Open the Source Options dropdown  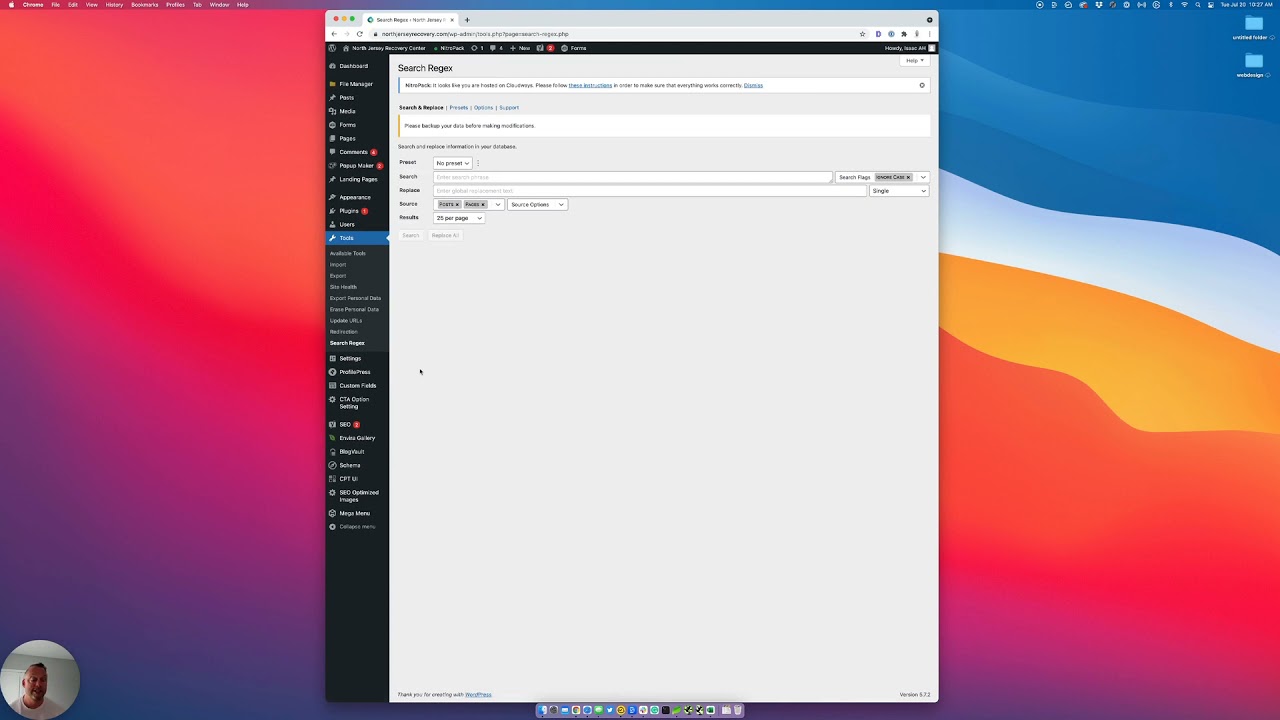tap(537, 204)
